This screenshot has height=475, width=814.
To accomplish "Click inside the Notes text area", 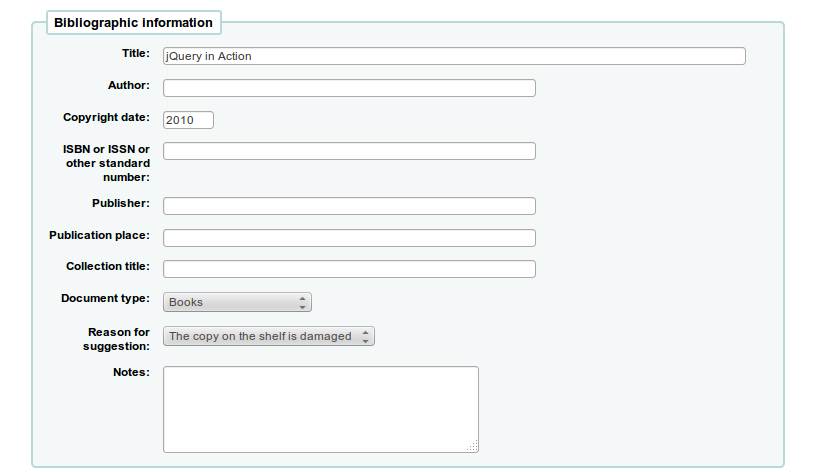I will click(320, 409).
